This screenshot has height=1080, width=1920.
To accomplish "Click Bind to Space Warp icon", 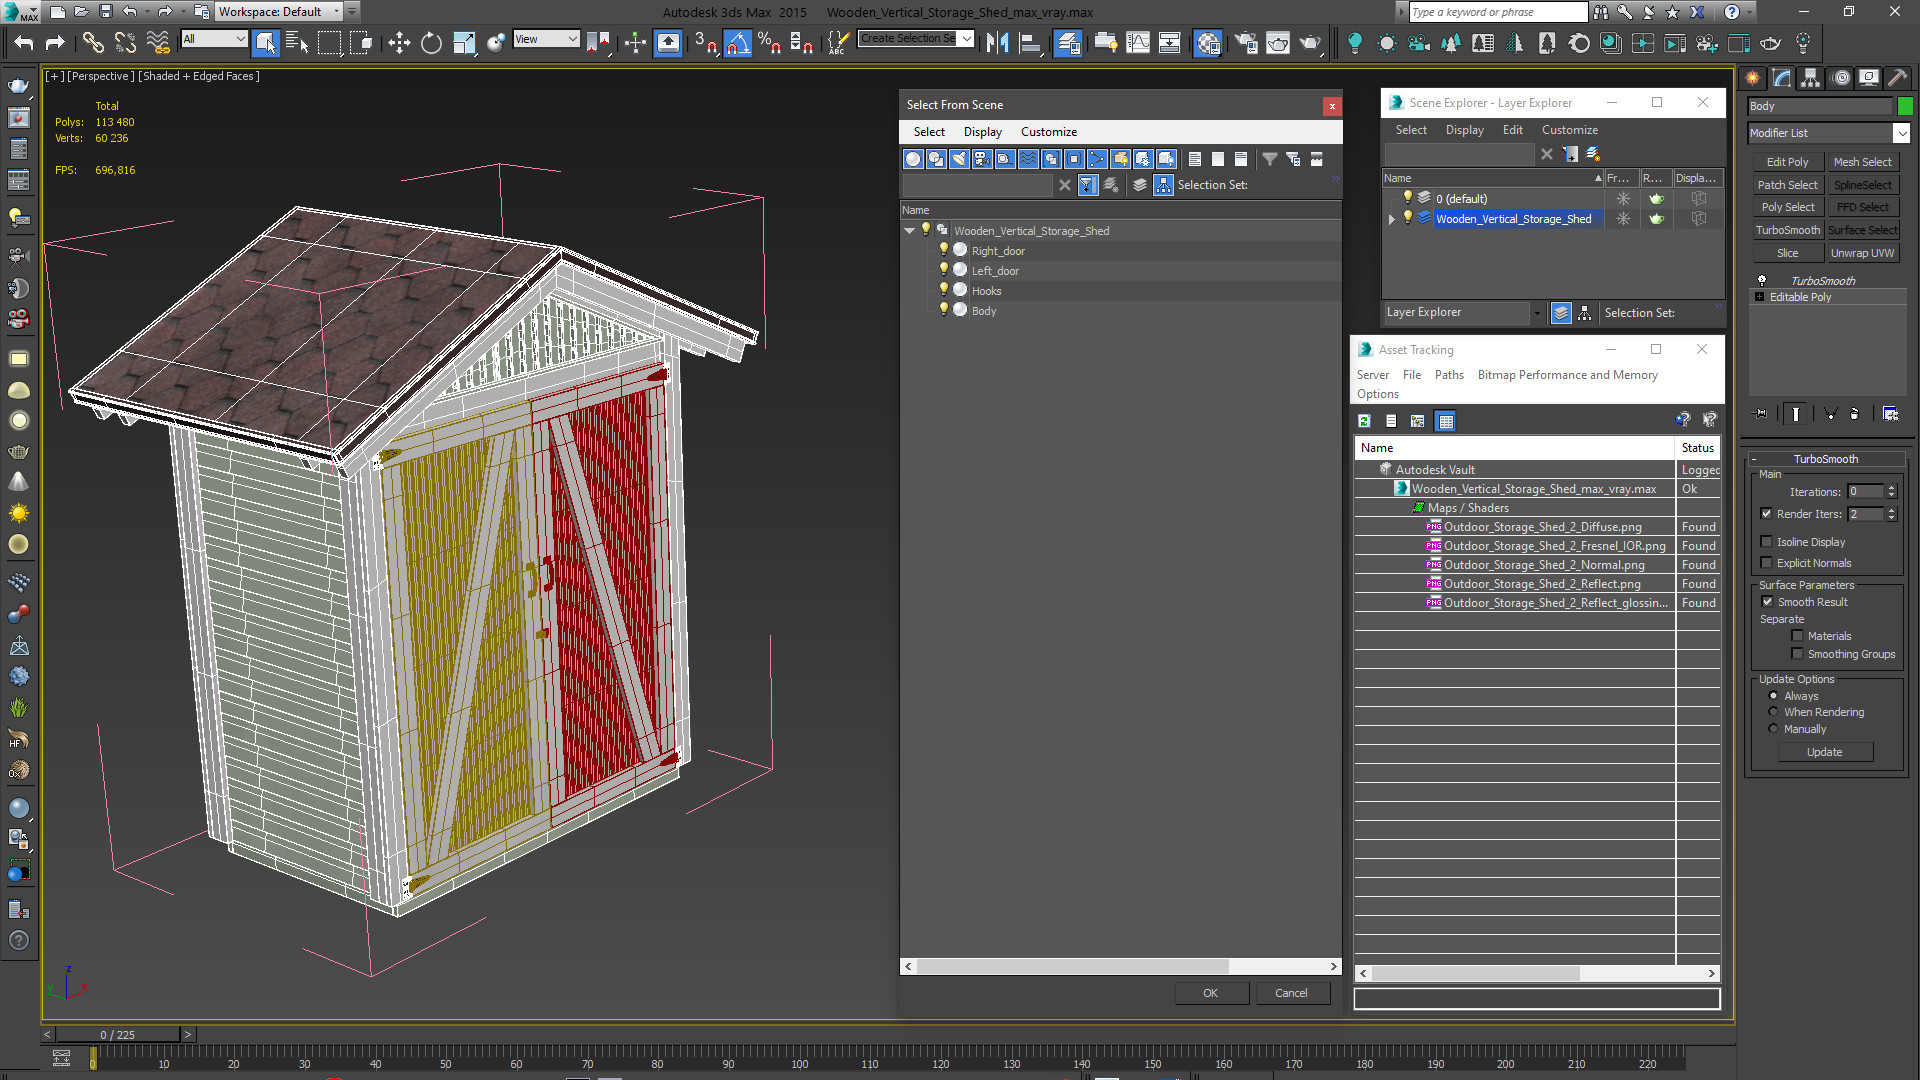I will [158, 42].
